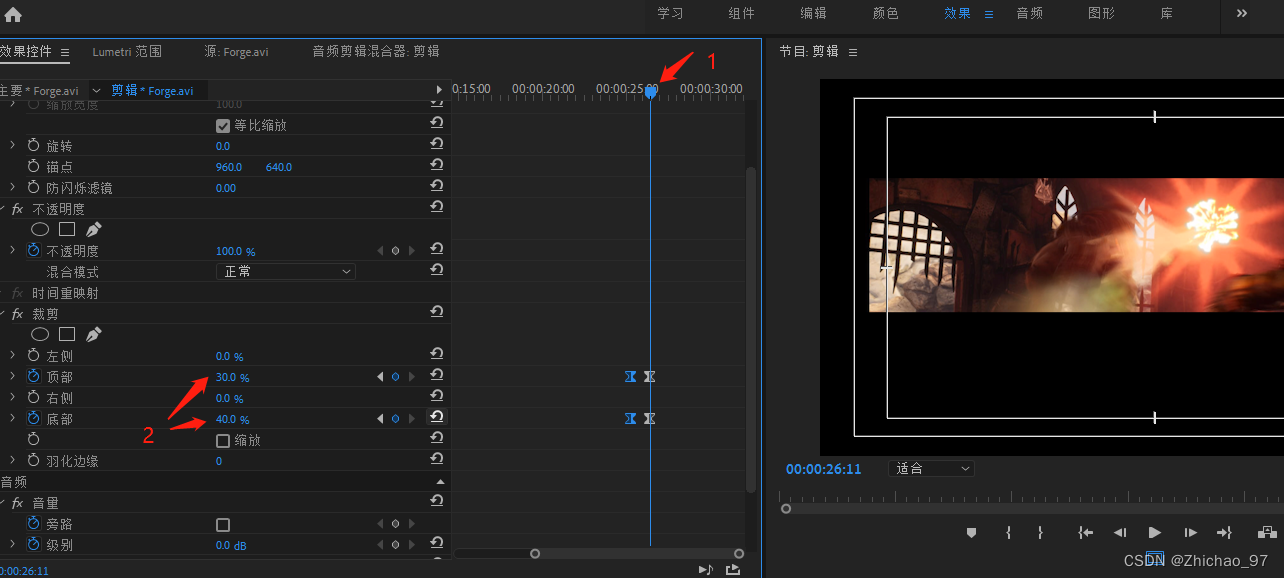
Task: Reset the 顶部 crop parameter
Action: tap(437, 375)
